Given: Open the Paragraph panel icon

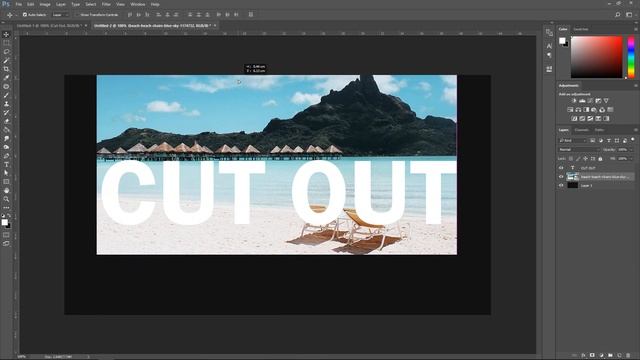Looking at the screenshot, I should (549, 55).
